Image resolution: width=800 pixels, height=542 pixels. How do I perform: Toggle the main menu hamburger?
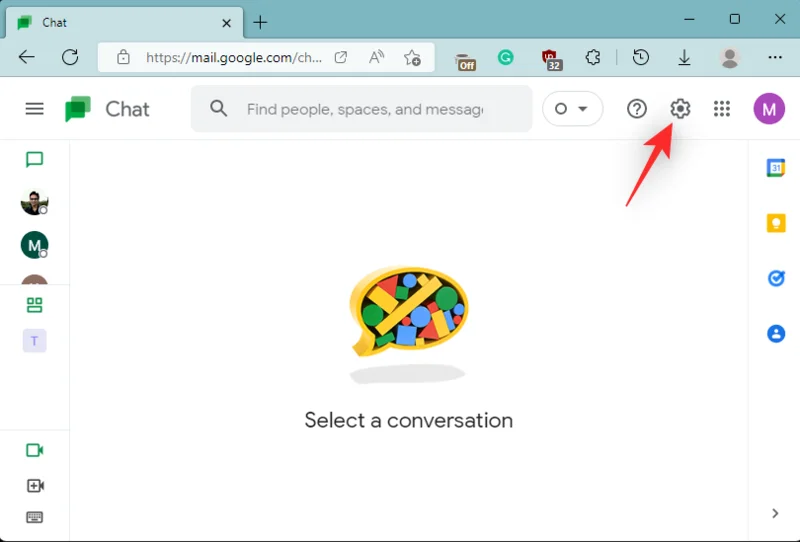pyautogui.click(x=35, y=109)
